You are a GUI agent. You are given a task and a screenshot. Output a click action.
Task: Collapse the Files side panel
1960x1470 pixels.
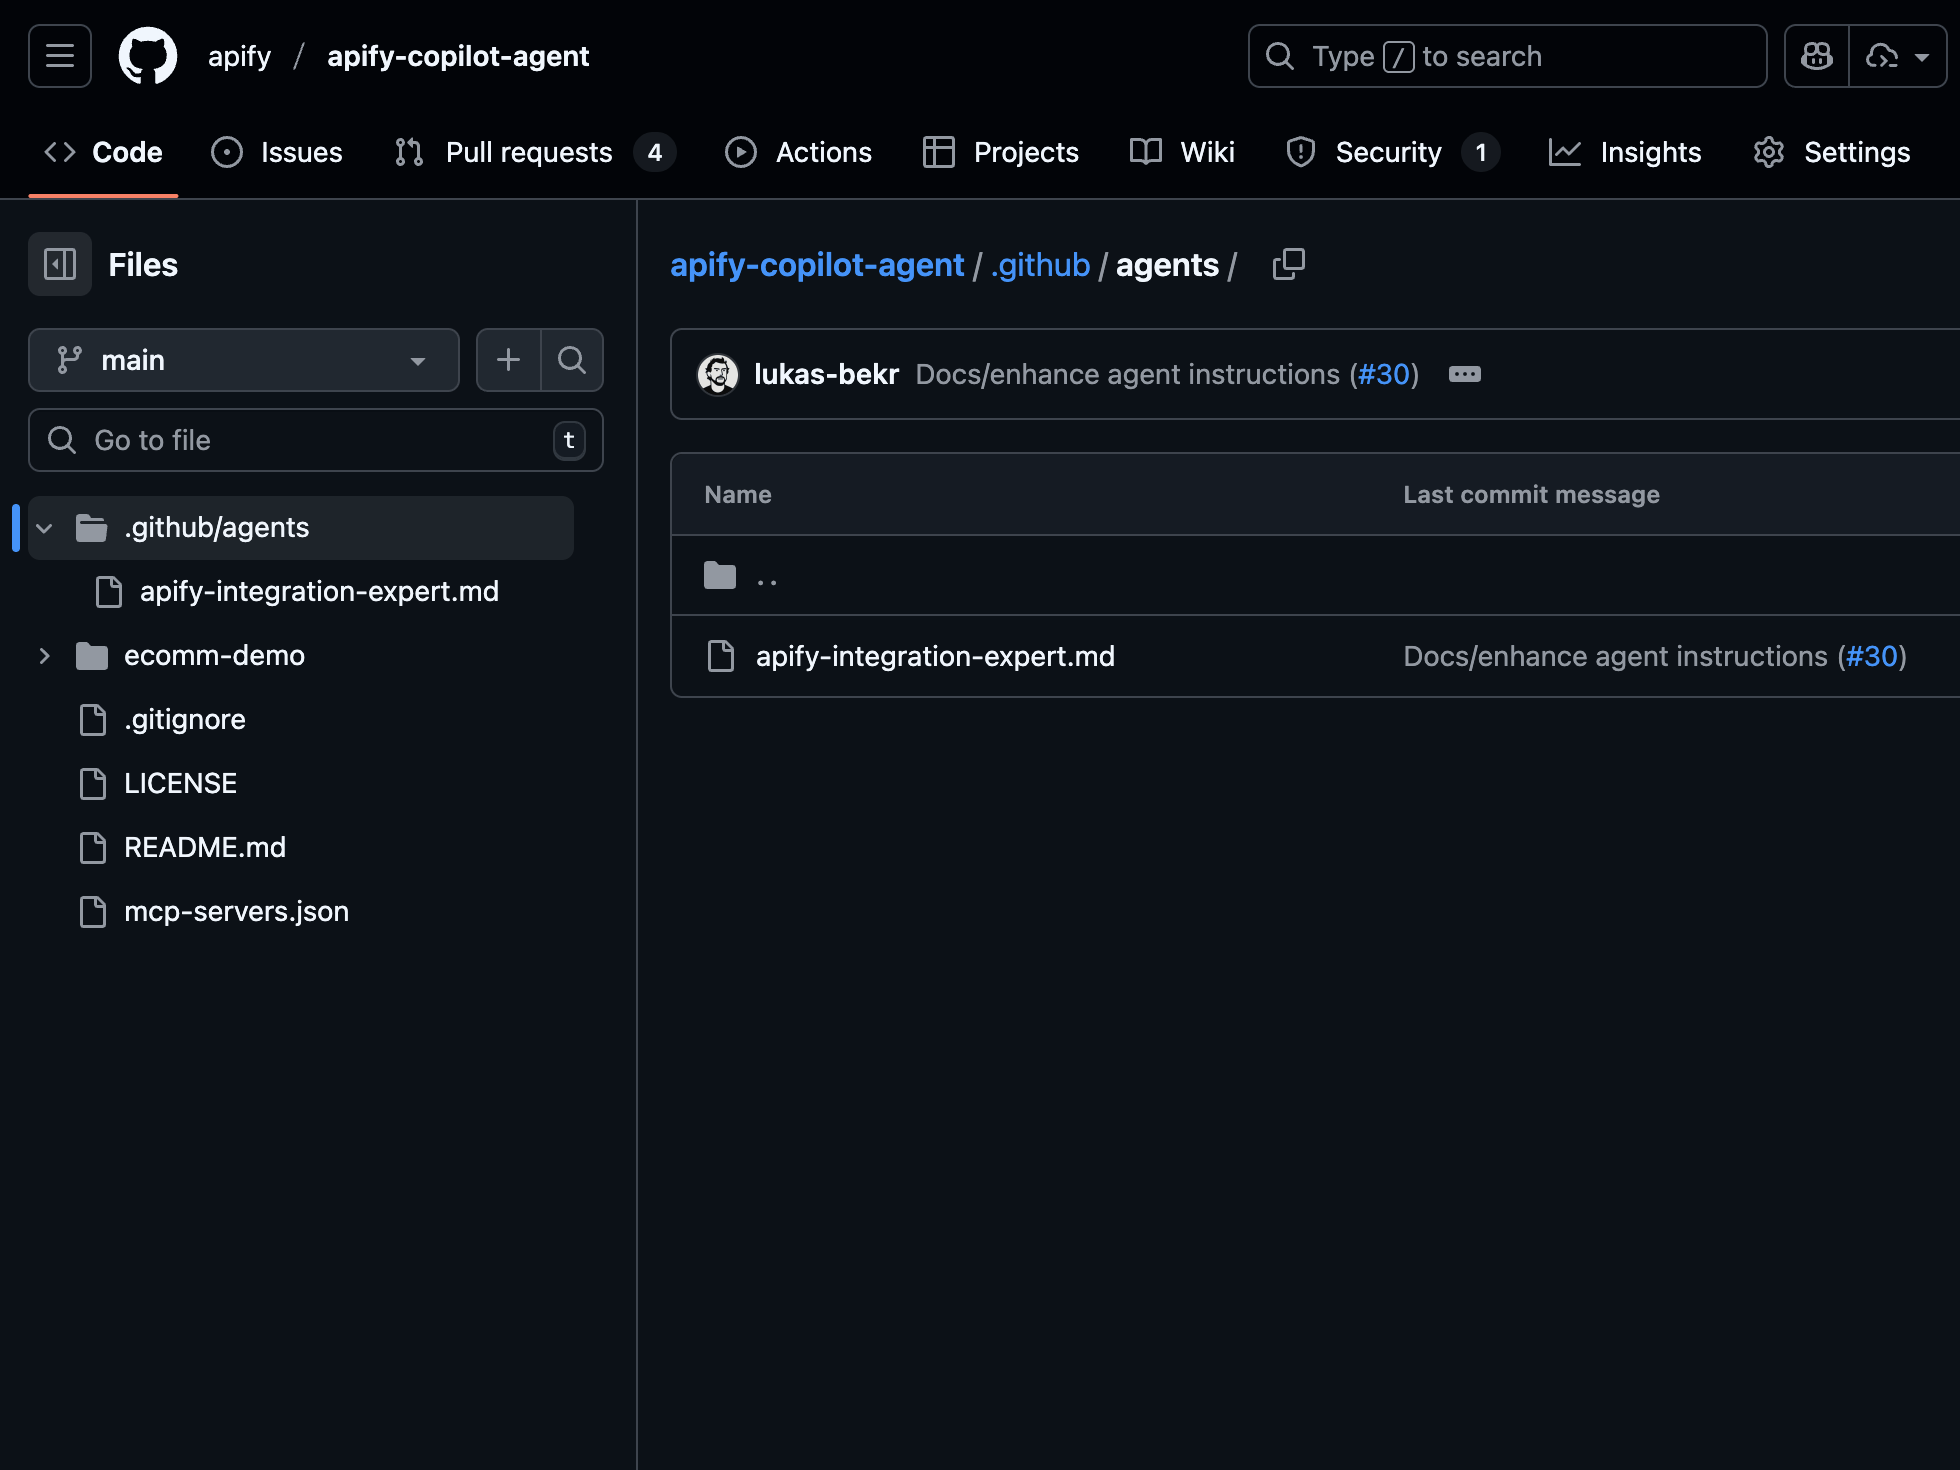59,264
